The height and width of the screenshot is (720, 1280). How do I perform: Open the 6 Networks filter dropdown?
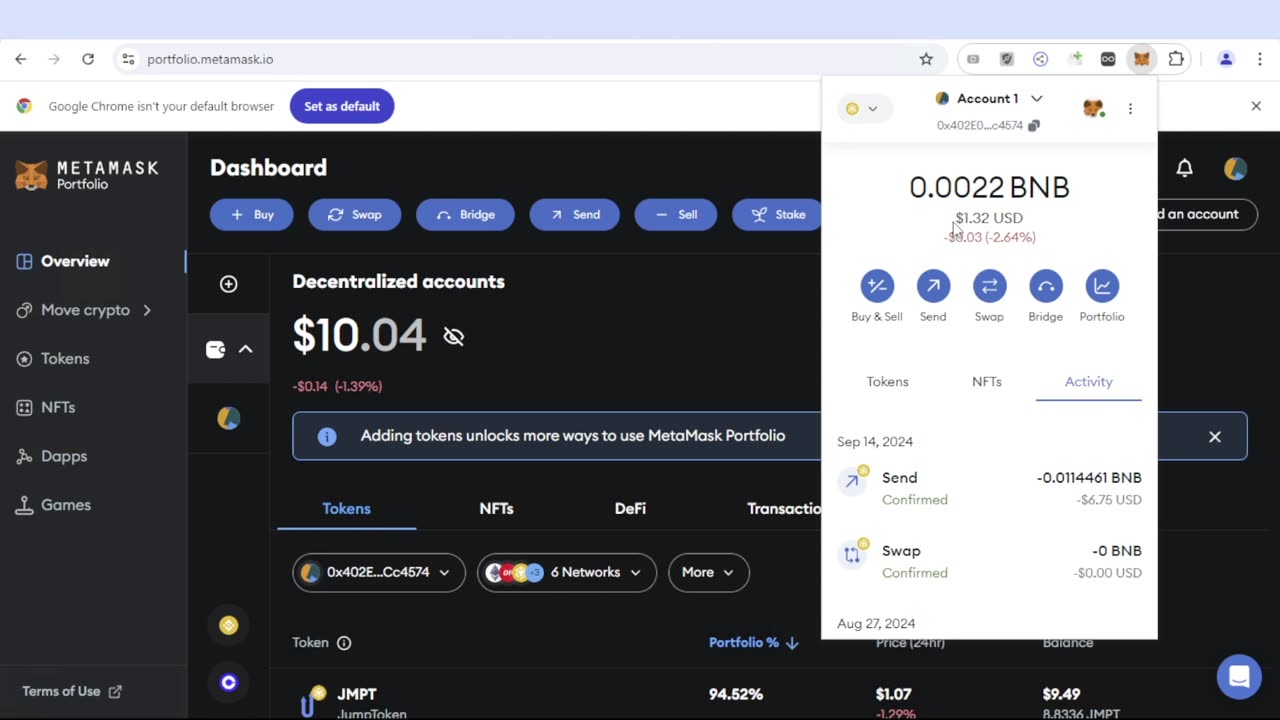567,572
